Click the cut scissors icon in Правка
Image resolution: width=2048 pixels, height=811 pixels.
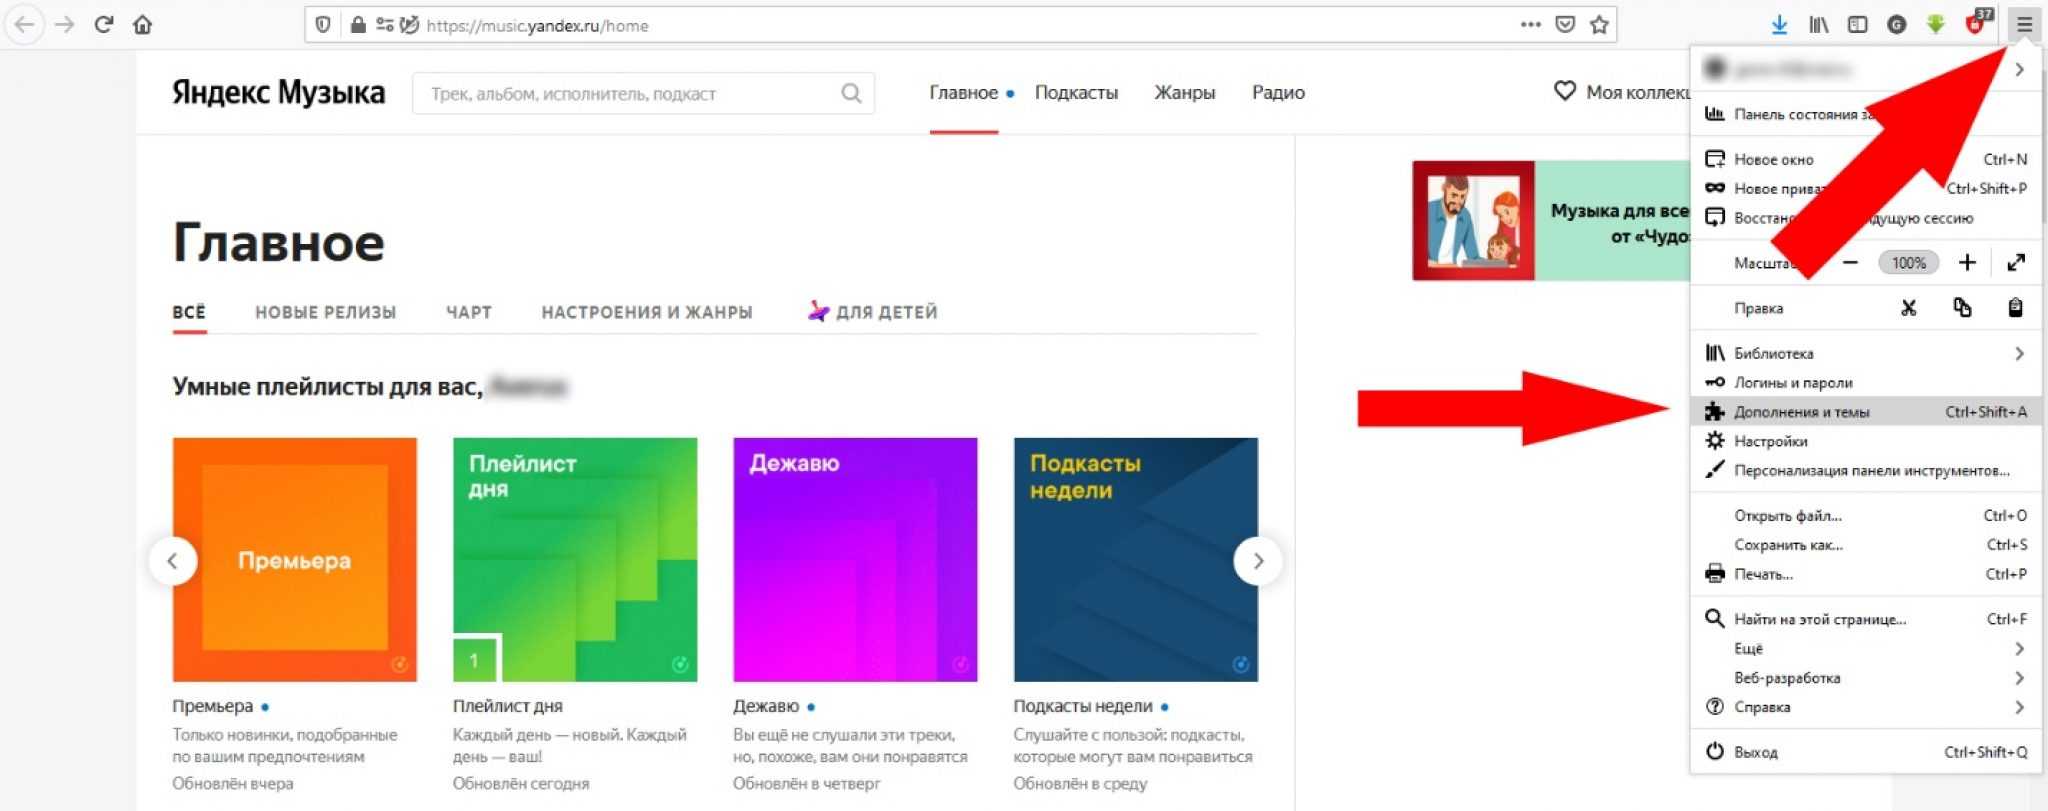(1908, 308)
